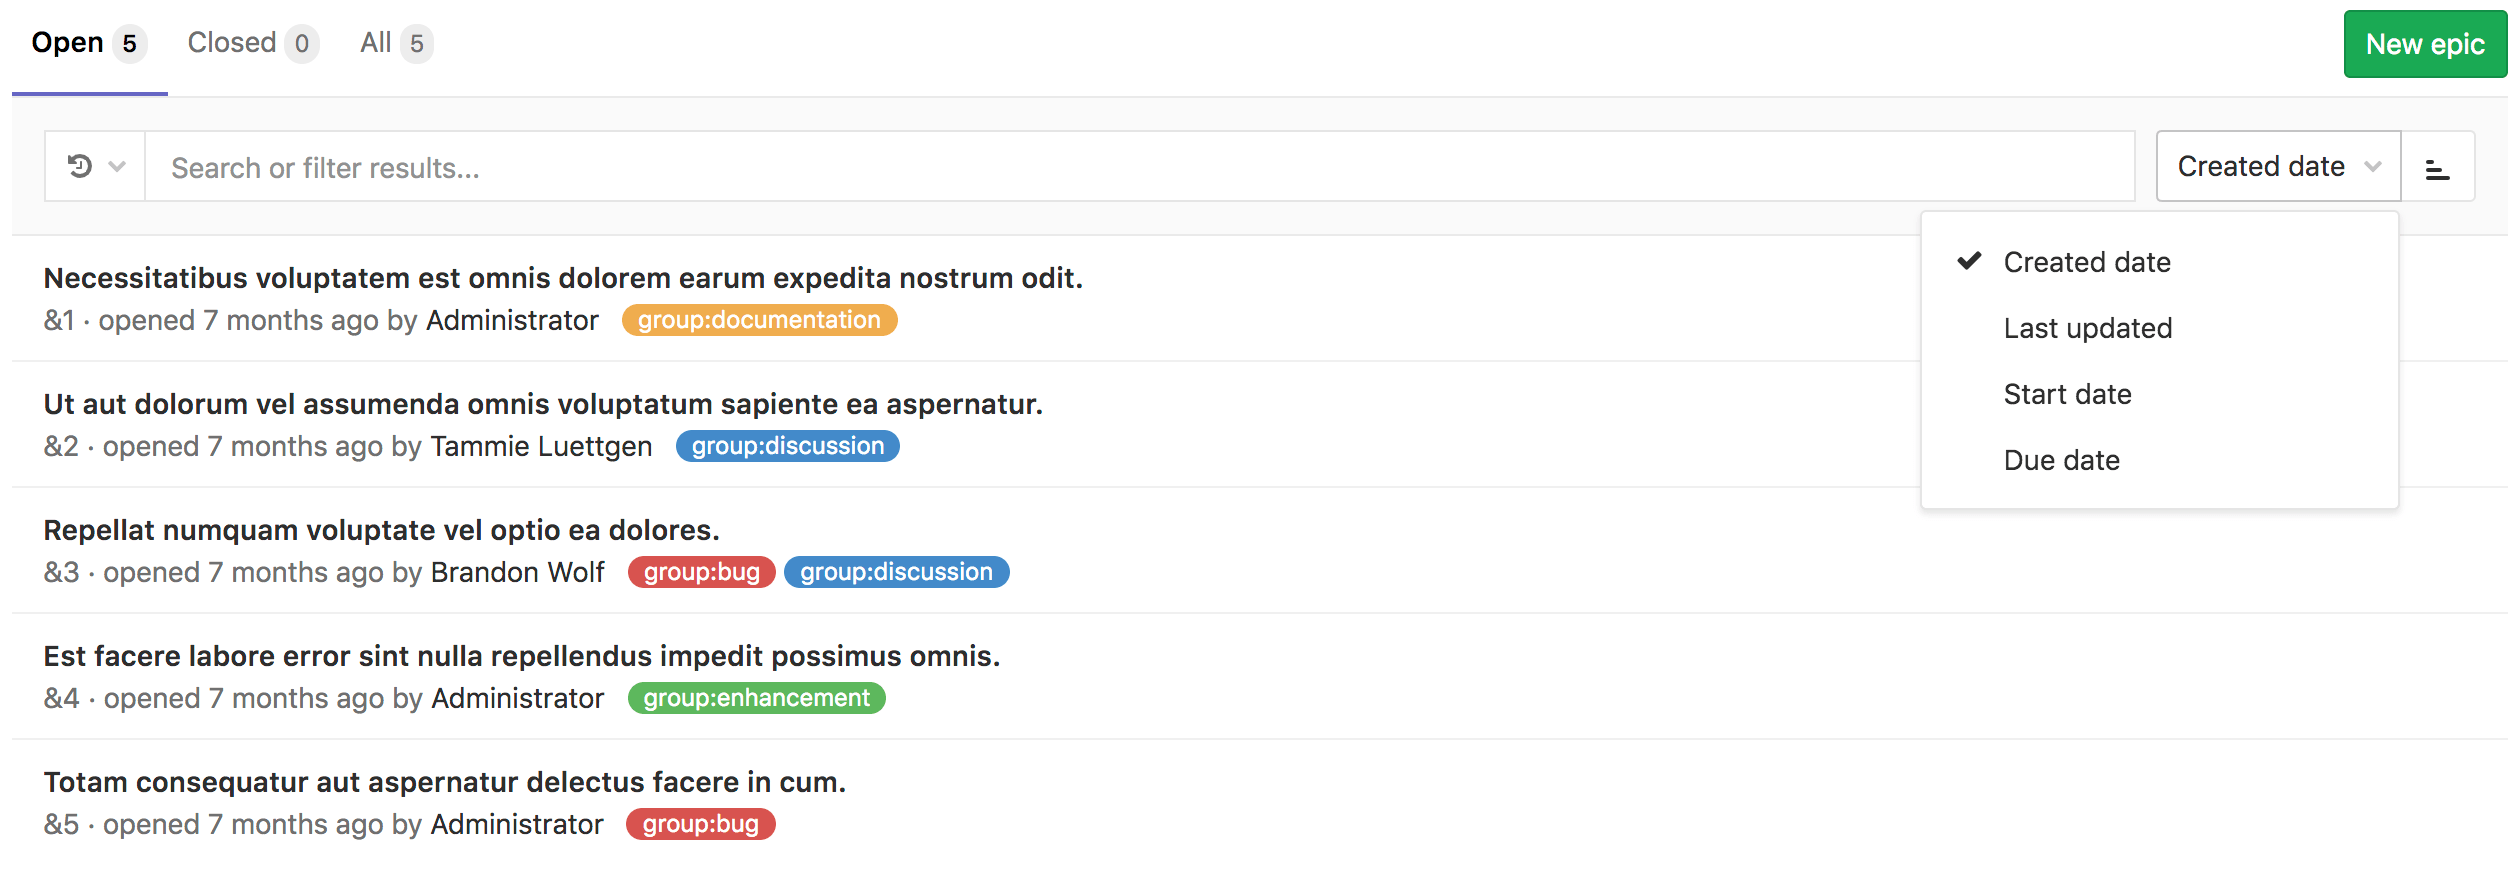Switch to the Closed epics tab
The height and width of the screenshot is (872, 2518).
pos(251,43)
